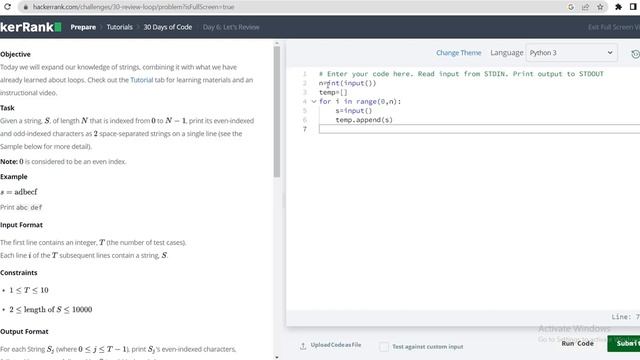Click the Output Format heading
This screenshot has width=640, height=360.
click(x=24, y=331)
